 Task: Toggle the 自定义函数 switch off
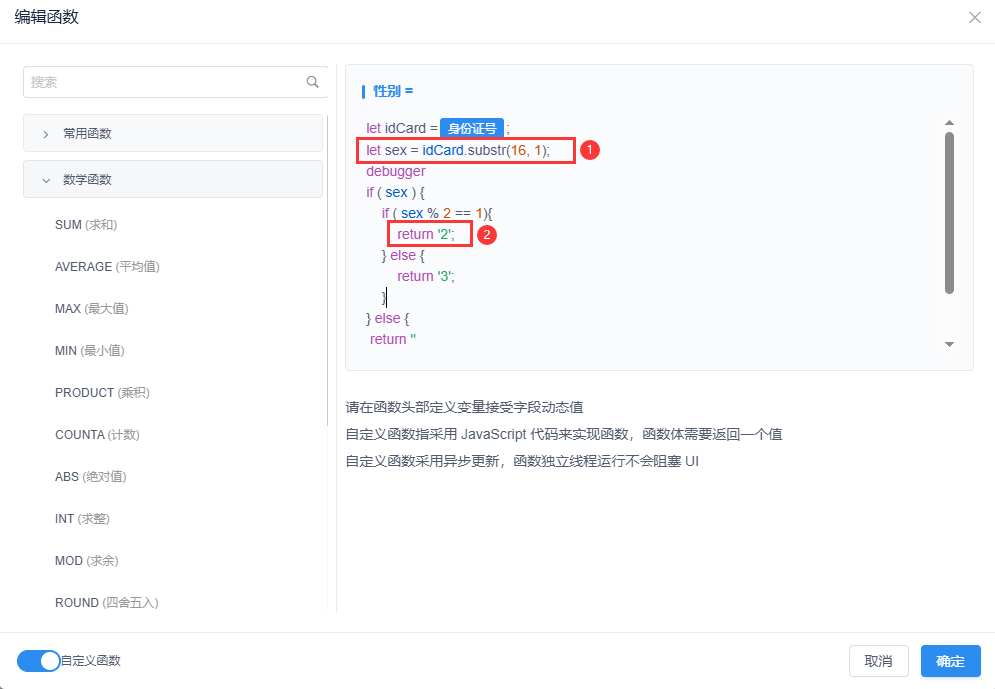coord(39,660)
